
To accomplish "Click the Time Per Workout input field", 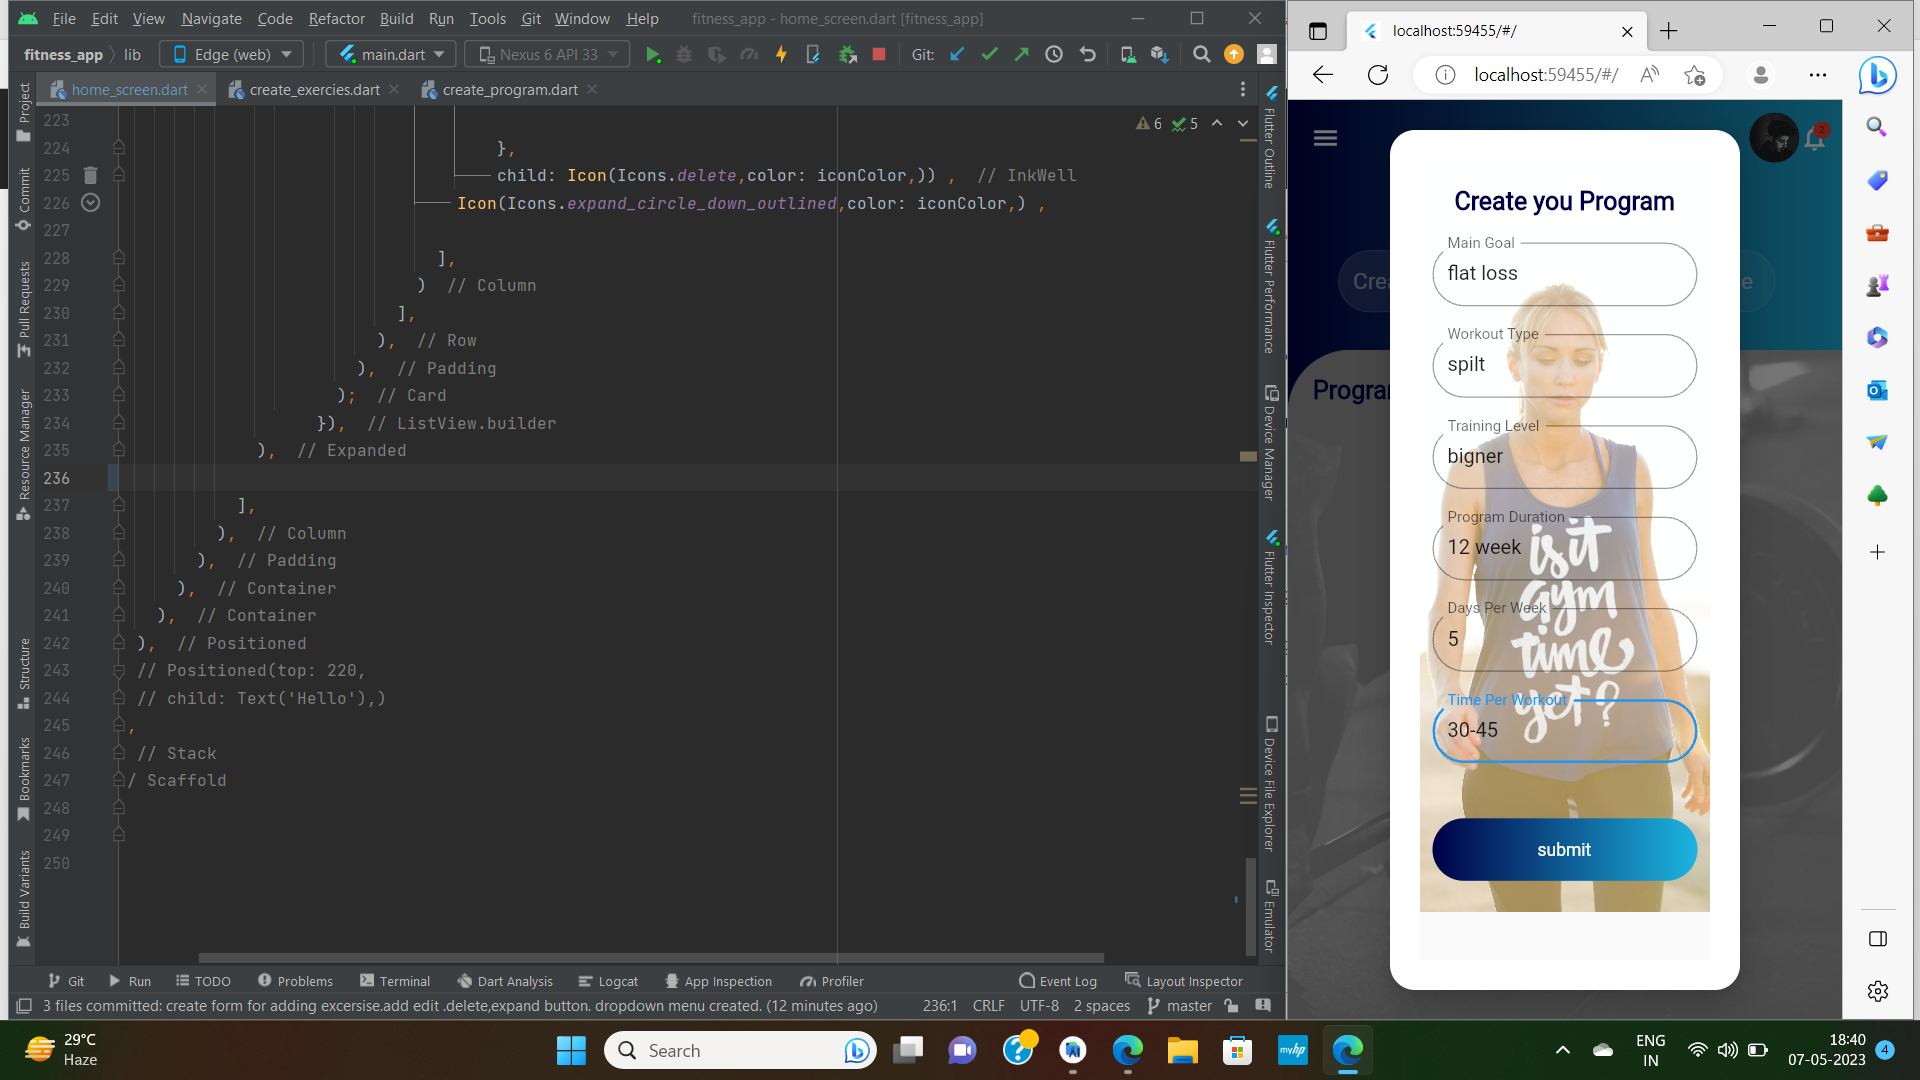I will 1563,731.
